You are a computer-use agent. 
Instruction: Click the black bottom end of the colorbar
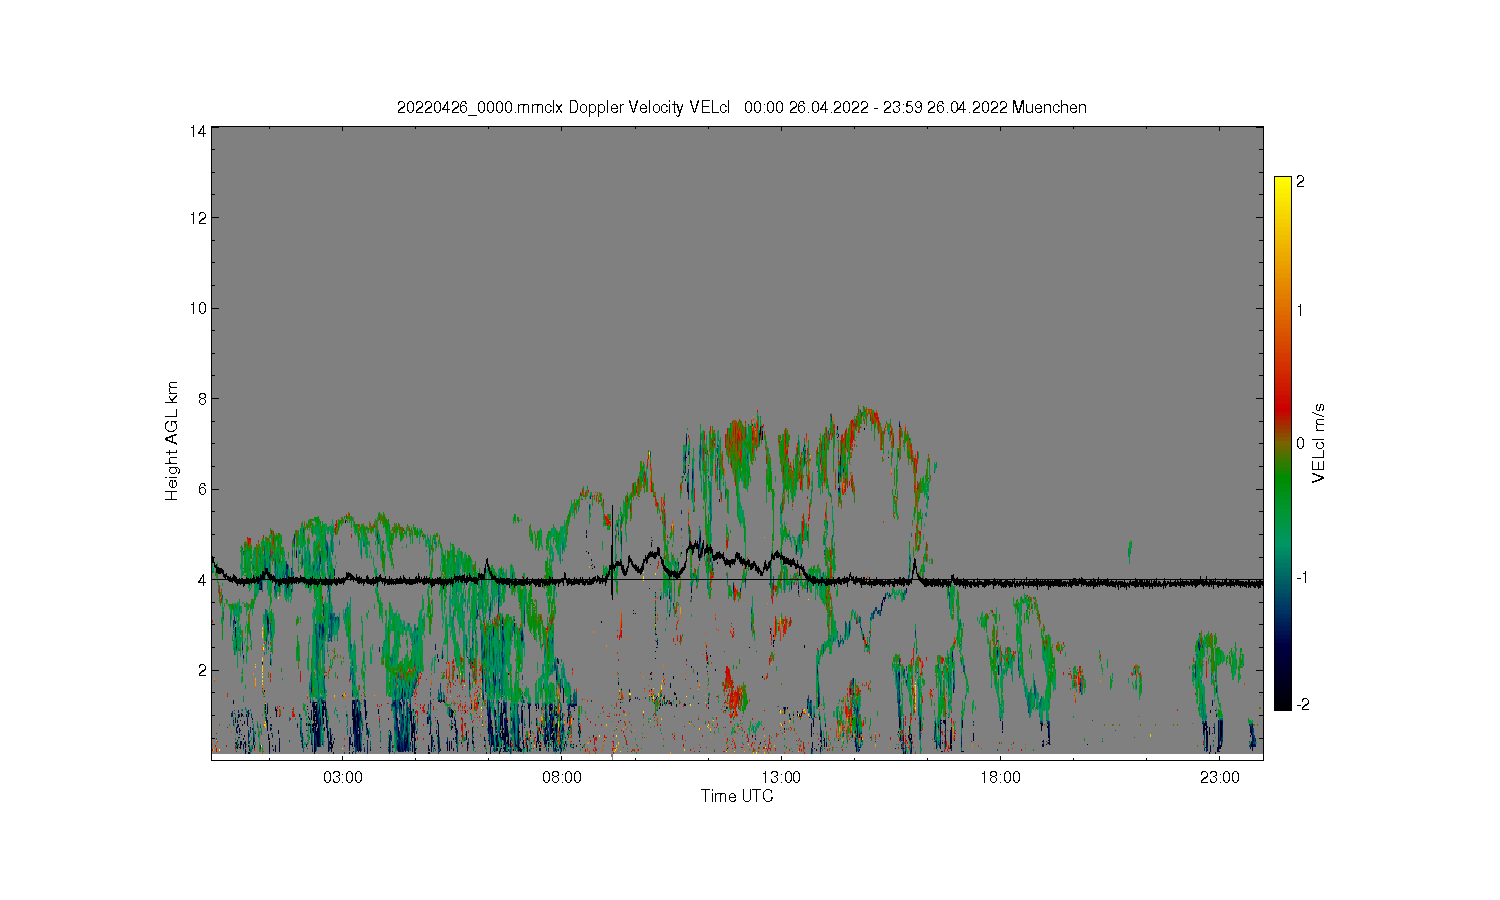pos(1283,704)
